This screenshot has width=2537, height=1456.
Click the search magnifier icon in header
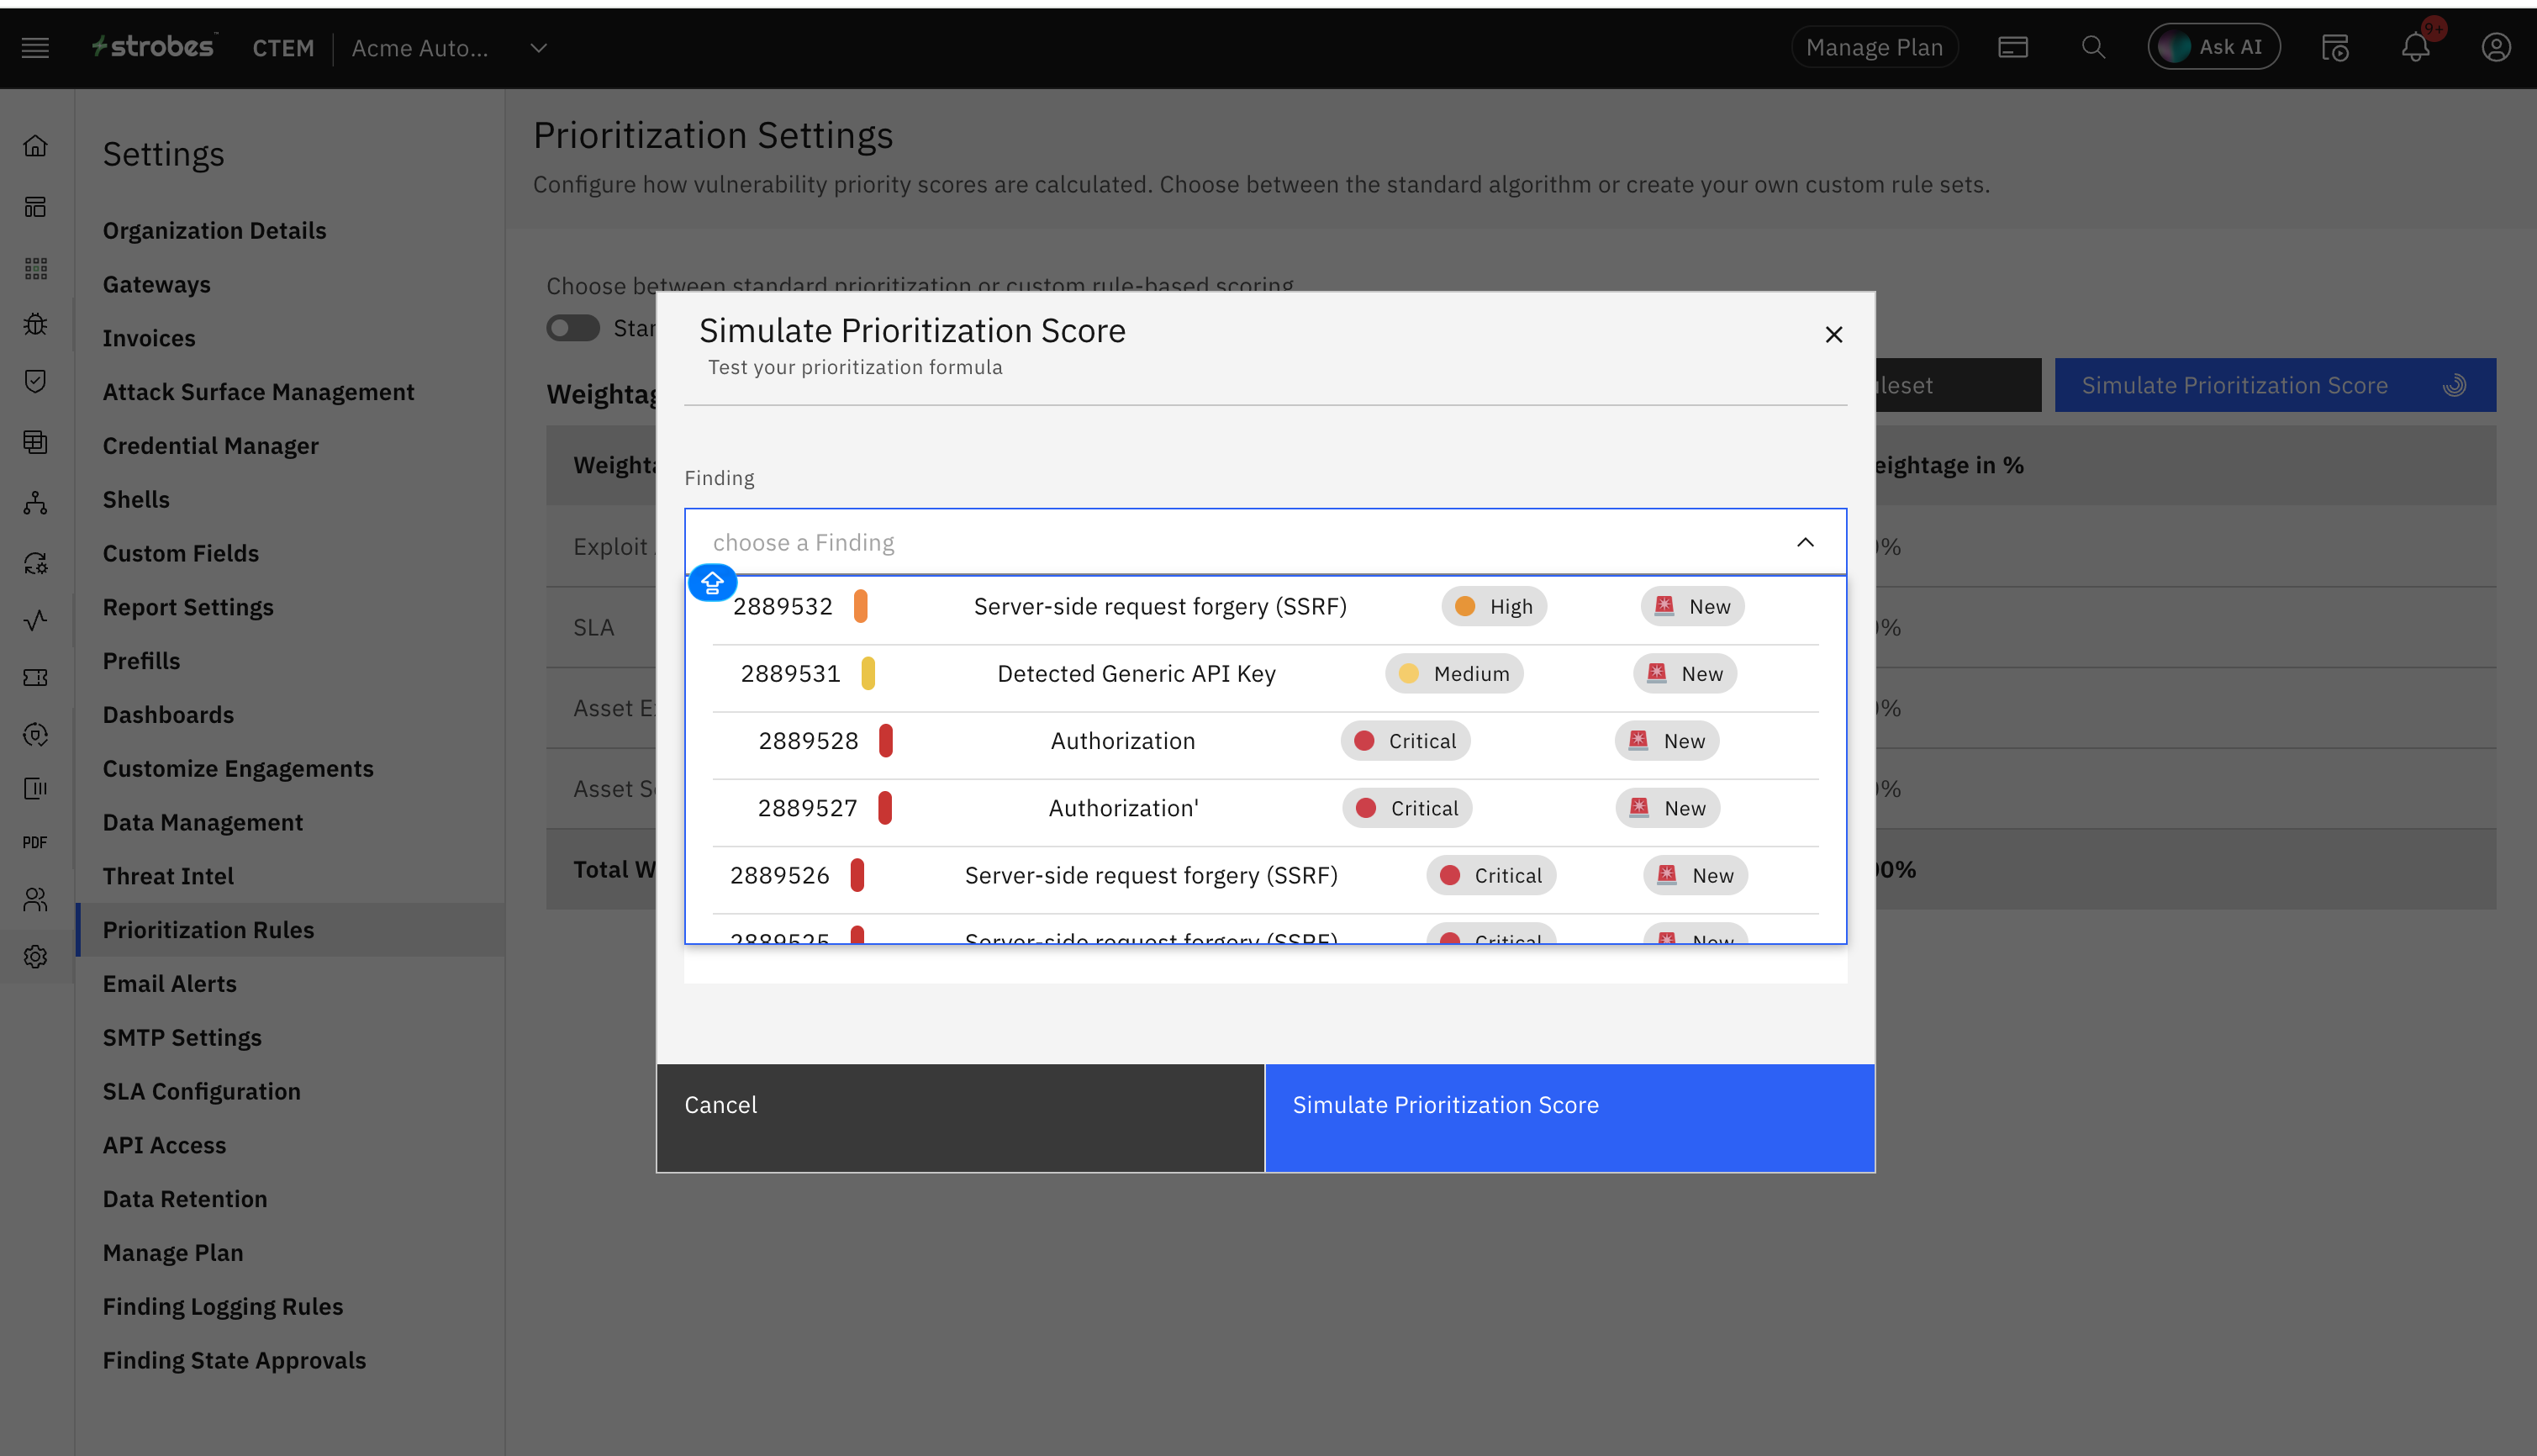pos(2093,48)
